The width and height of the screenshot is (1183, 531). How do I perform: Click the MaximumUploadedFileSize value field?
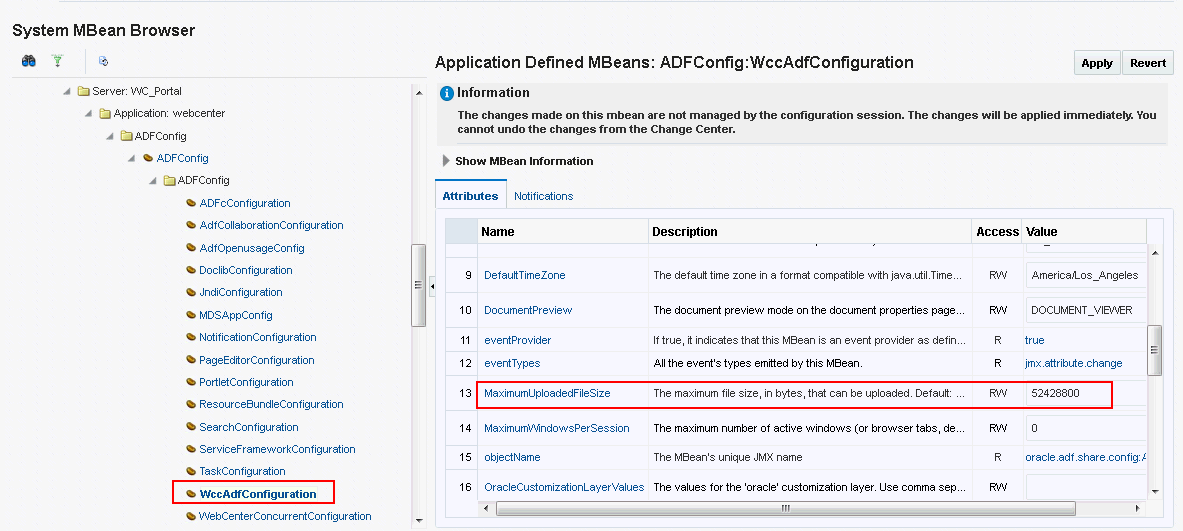1068,394
